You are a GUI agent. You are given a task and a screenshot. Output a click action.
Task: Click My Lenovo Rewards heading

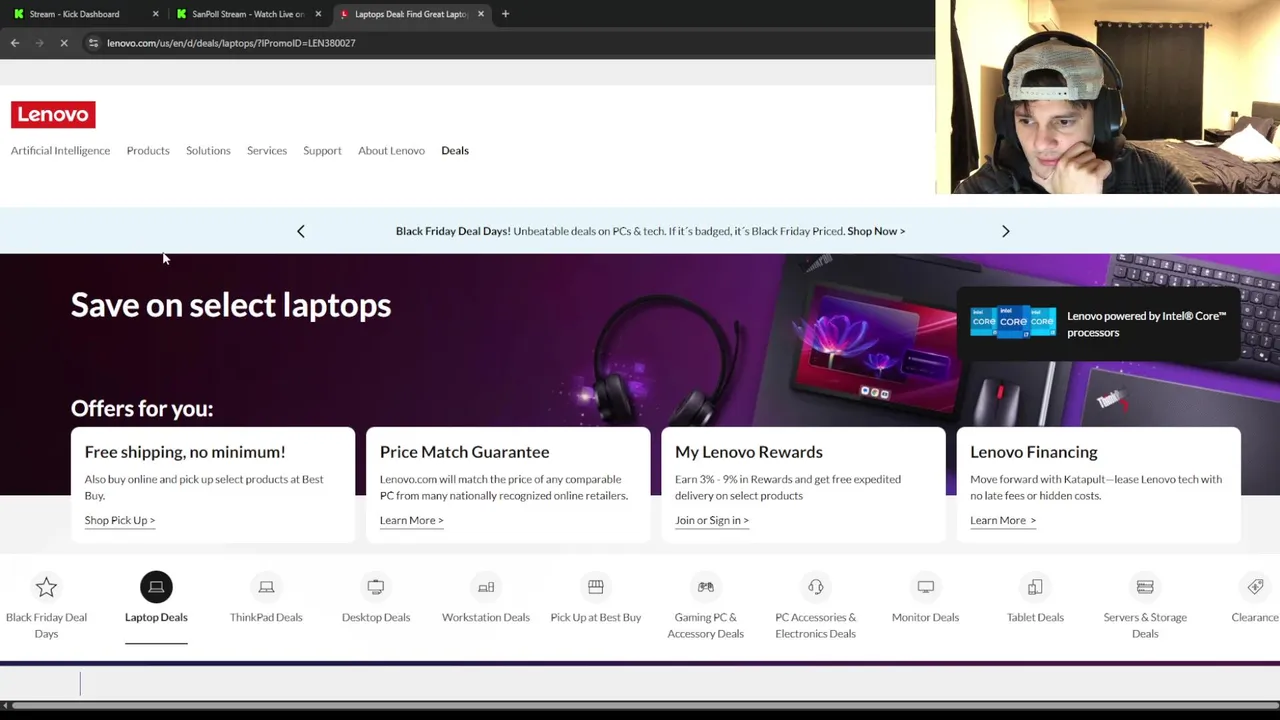pos(749,452)
